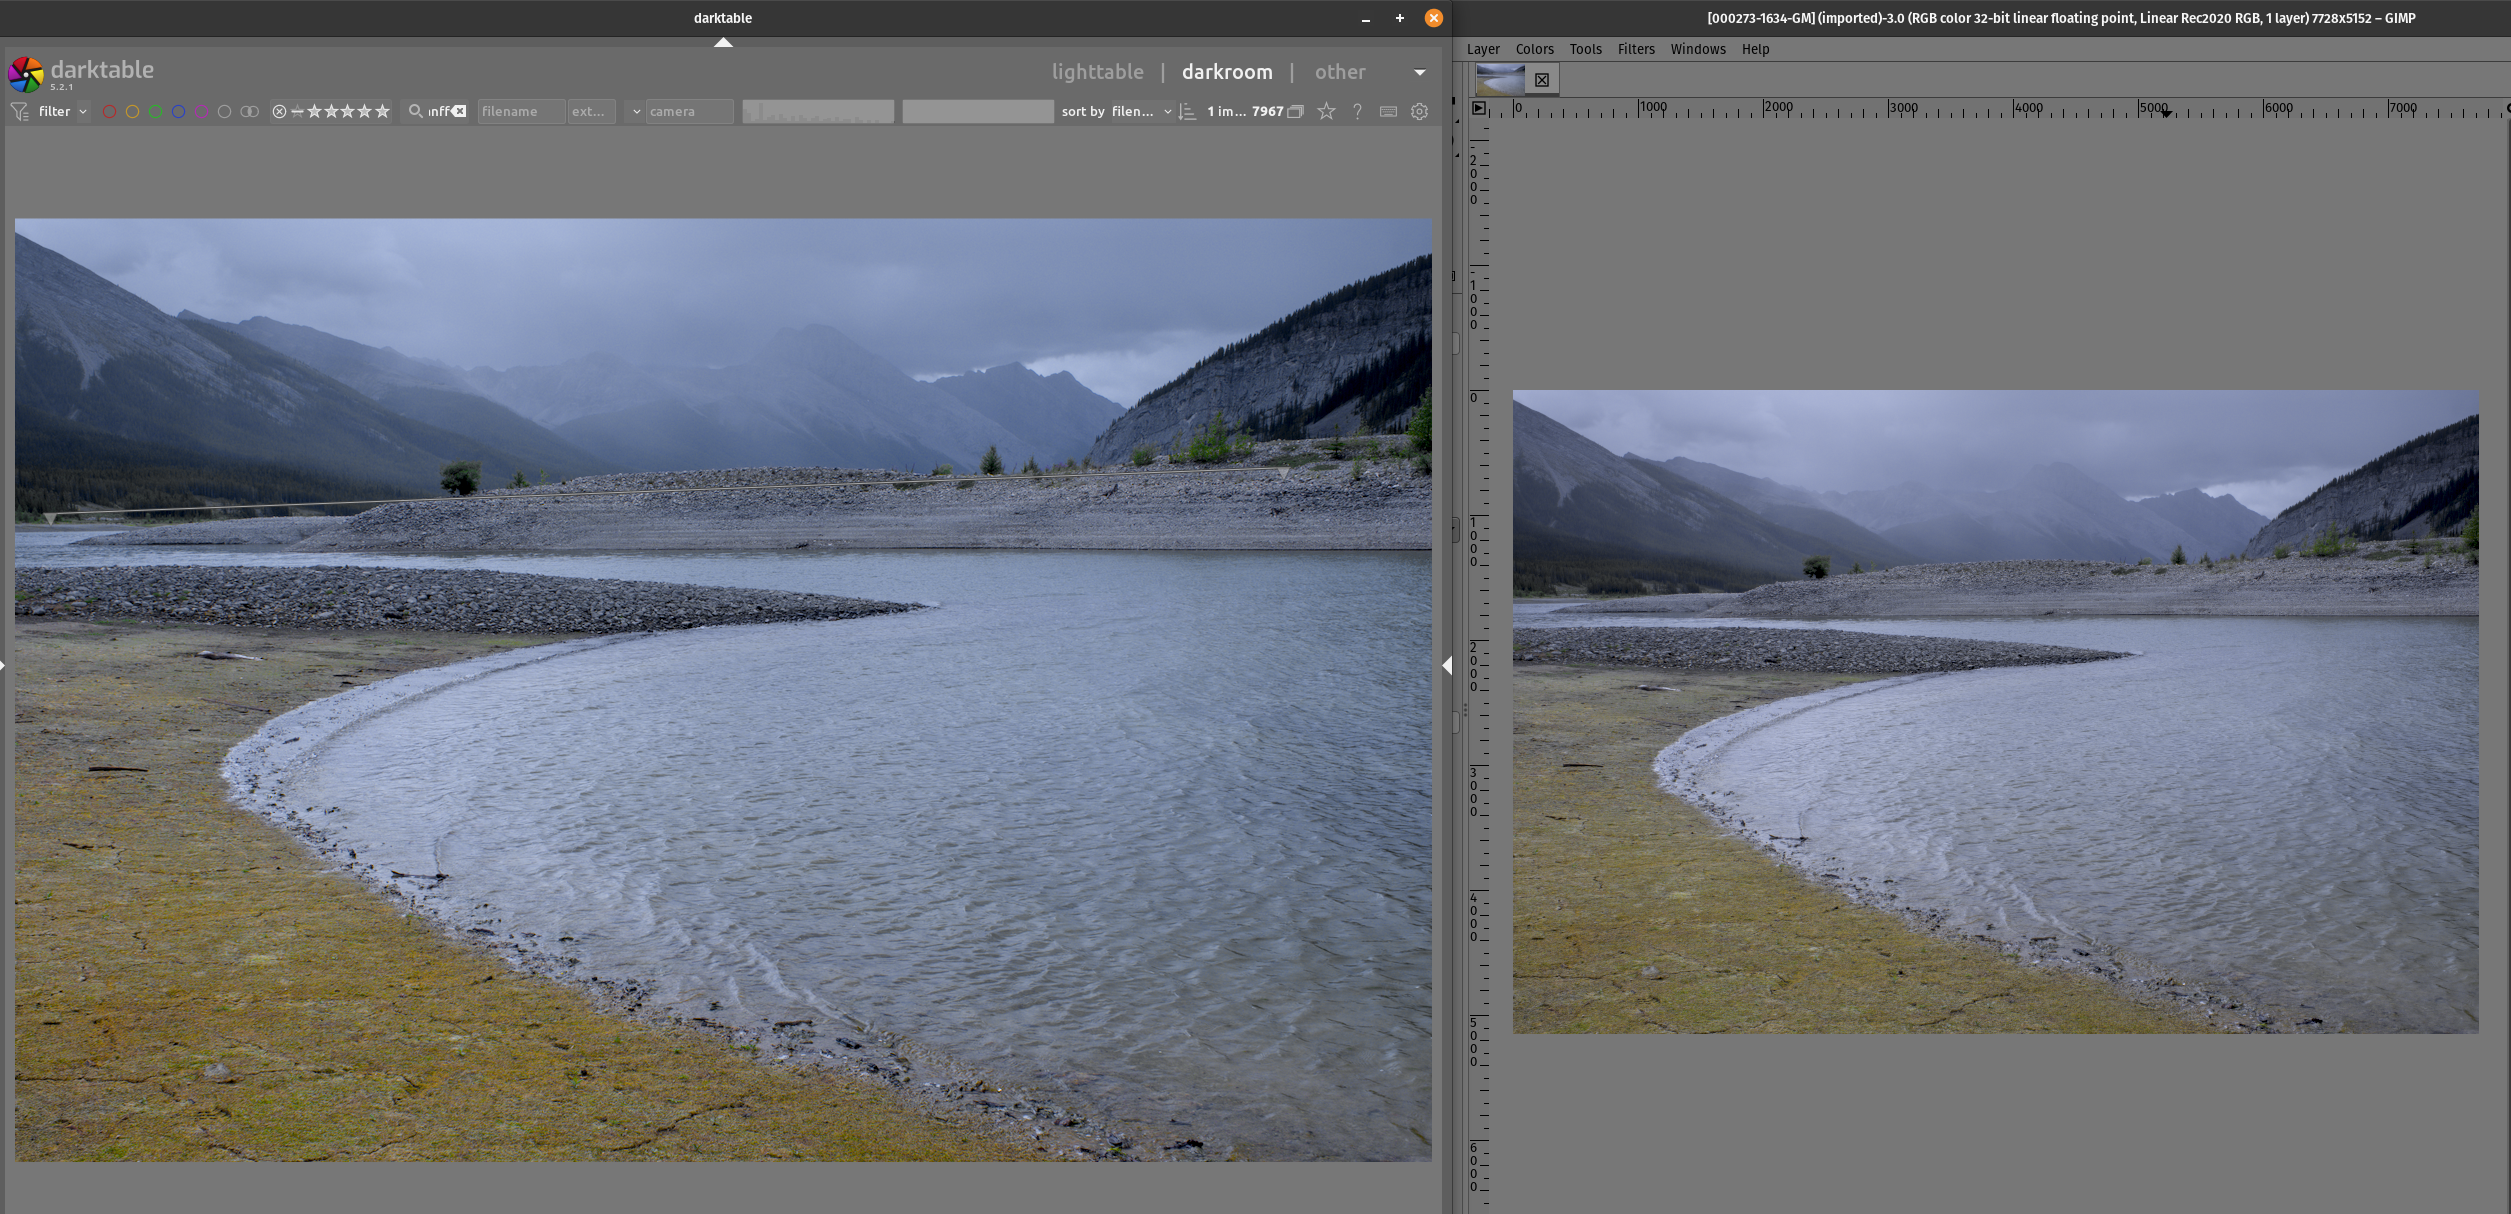This screenshot has width=2511, height=1214.
Task: Switch to the lighttable view
Action: tap(1097, 72)
